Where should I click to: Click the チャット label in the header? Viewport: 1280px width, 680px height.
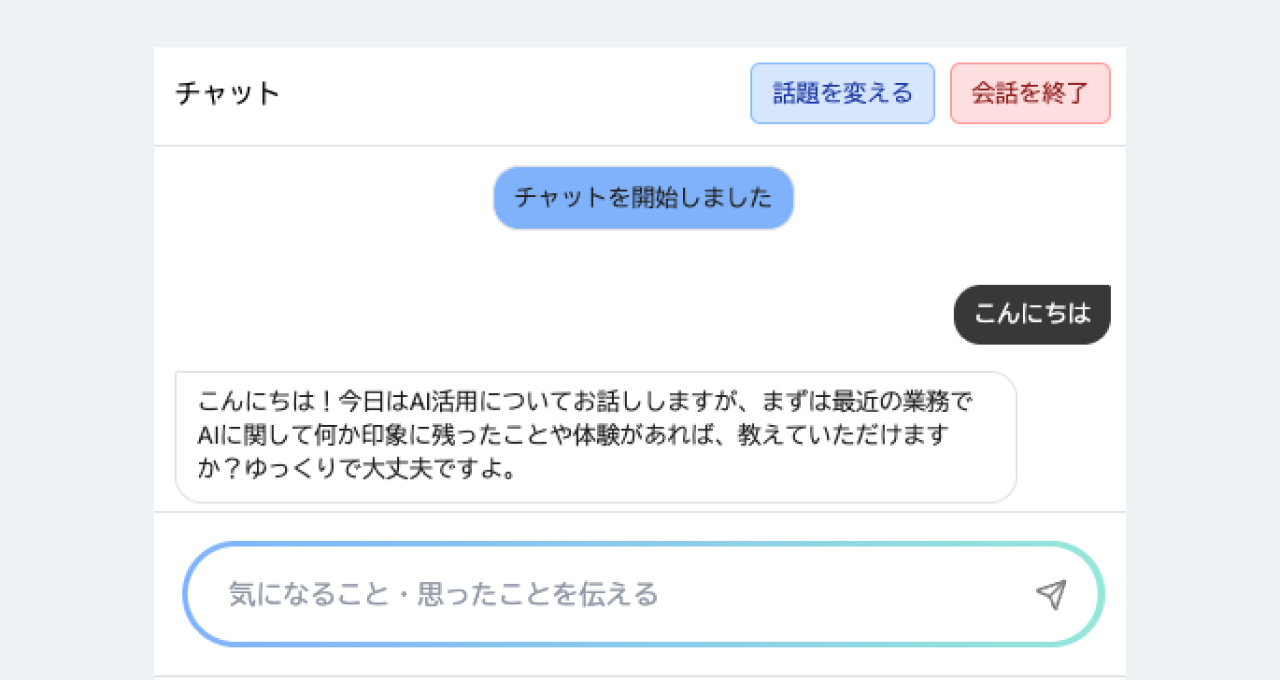tap(228, 93)
